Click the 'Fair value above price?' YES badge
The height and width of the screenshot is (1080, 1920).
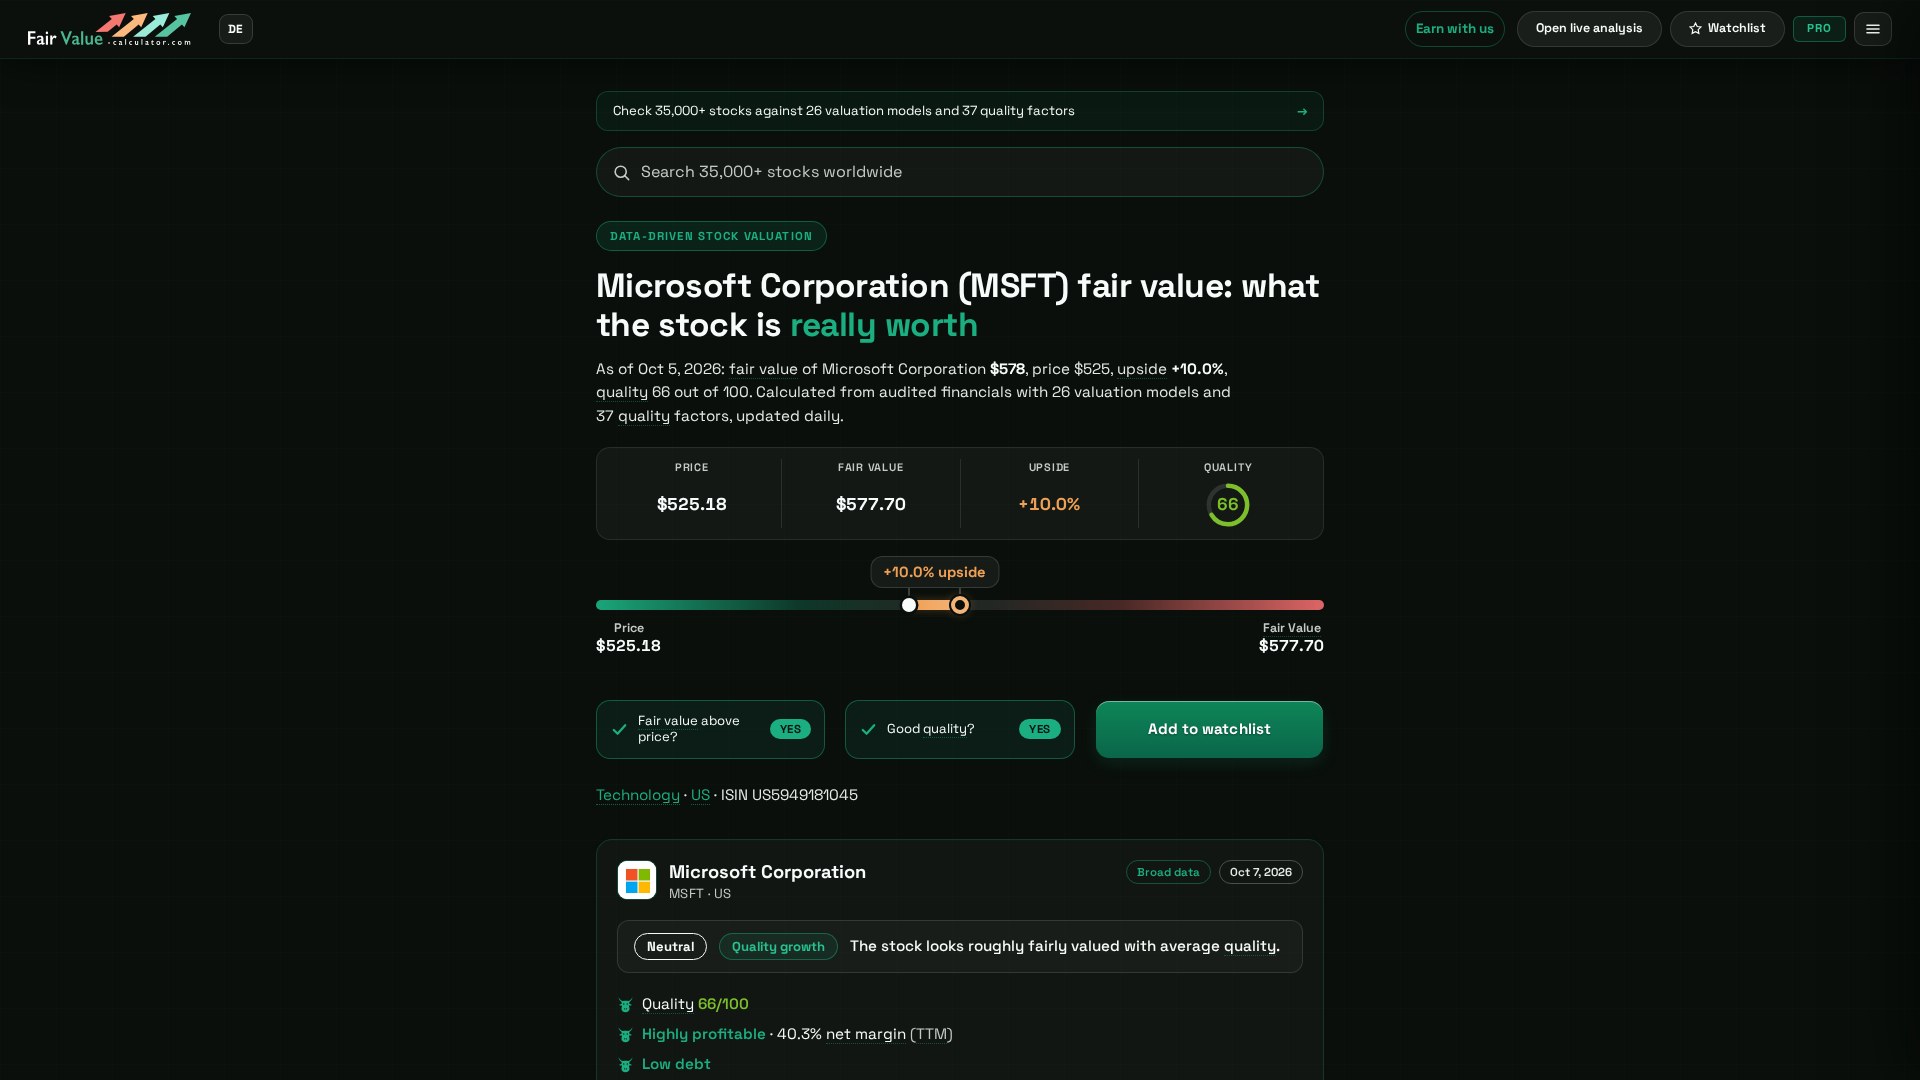pyautogui.click(x=790, y=729)
